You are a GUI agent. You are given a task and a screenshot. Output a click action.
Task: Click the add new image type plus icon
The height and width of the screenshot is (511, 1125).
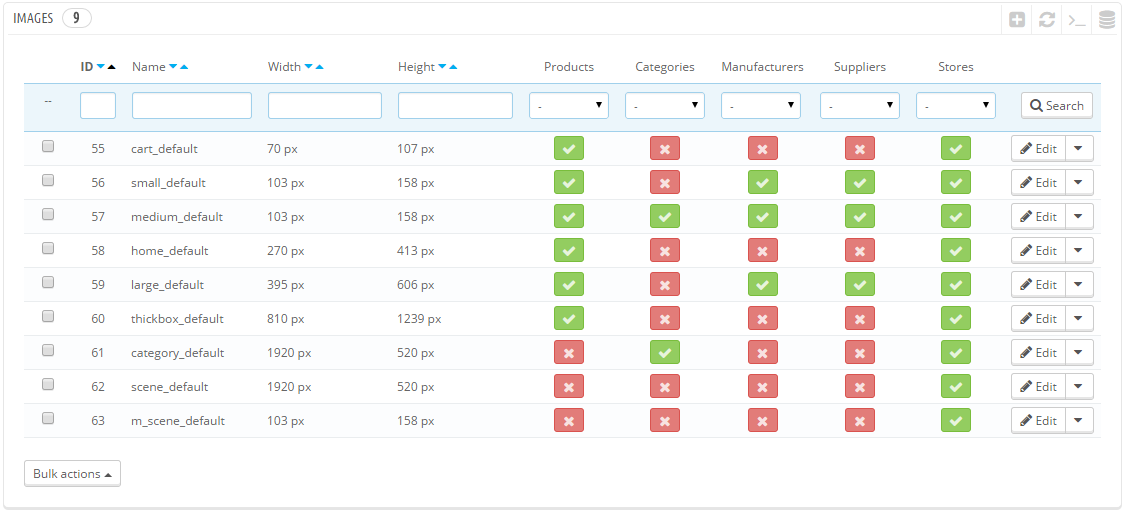[x=1017, y=20]
